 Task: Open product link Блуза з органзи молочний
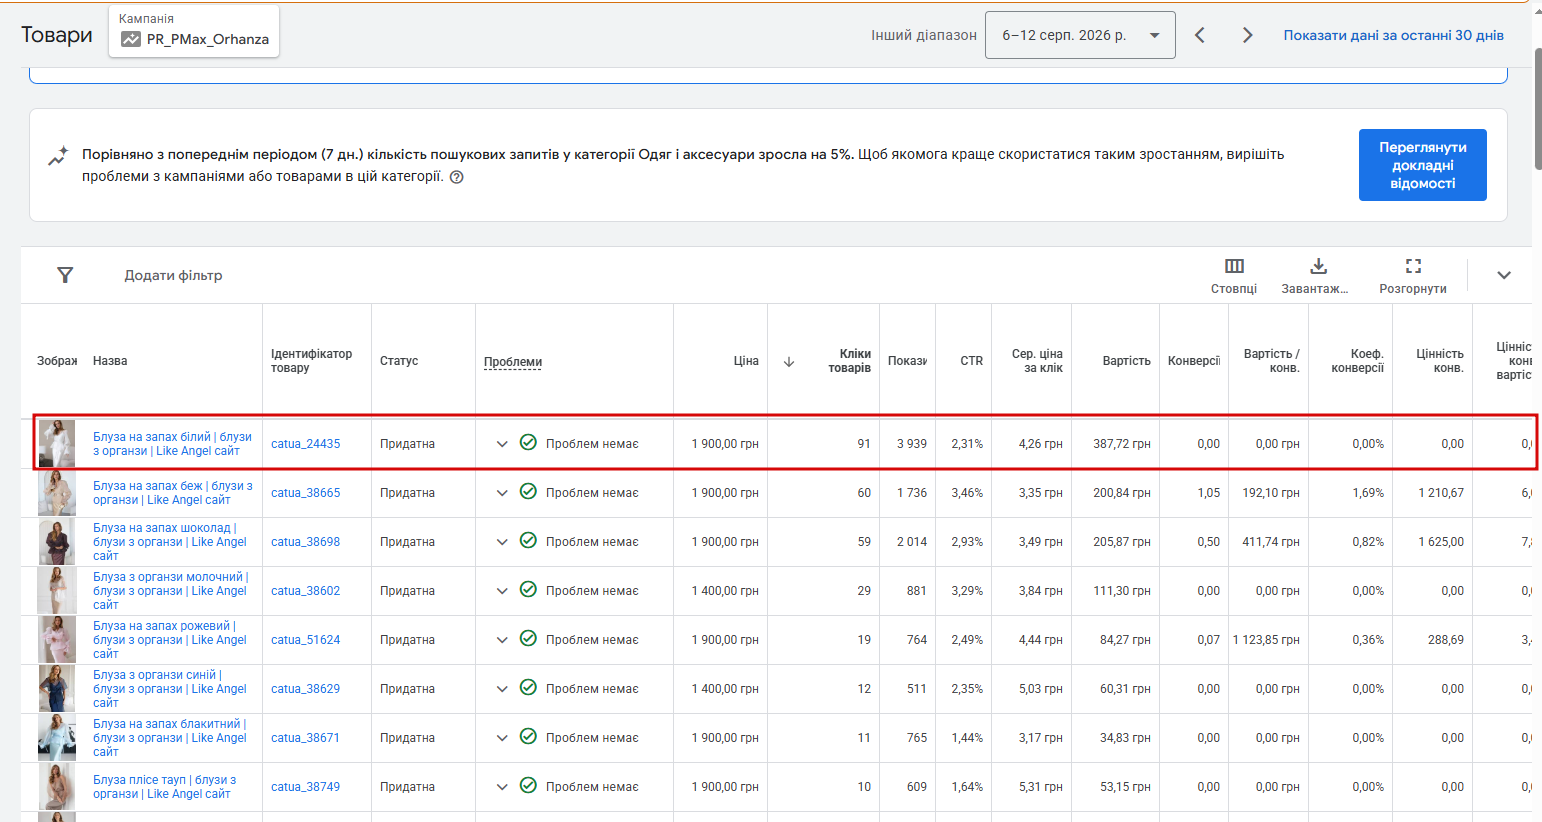click(170, 591)
